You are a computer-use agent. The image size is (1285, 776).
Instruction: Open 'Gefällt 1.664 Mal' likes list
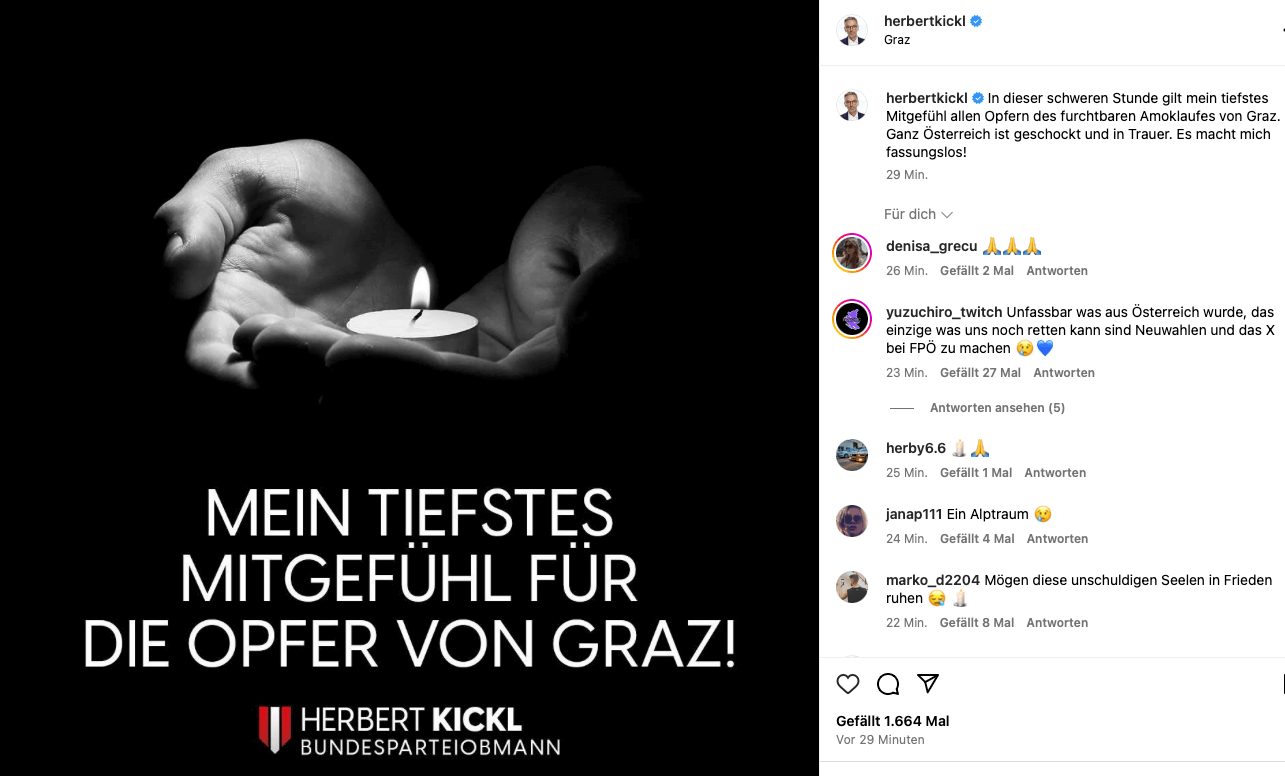pos(893,721)
